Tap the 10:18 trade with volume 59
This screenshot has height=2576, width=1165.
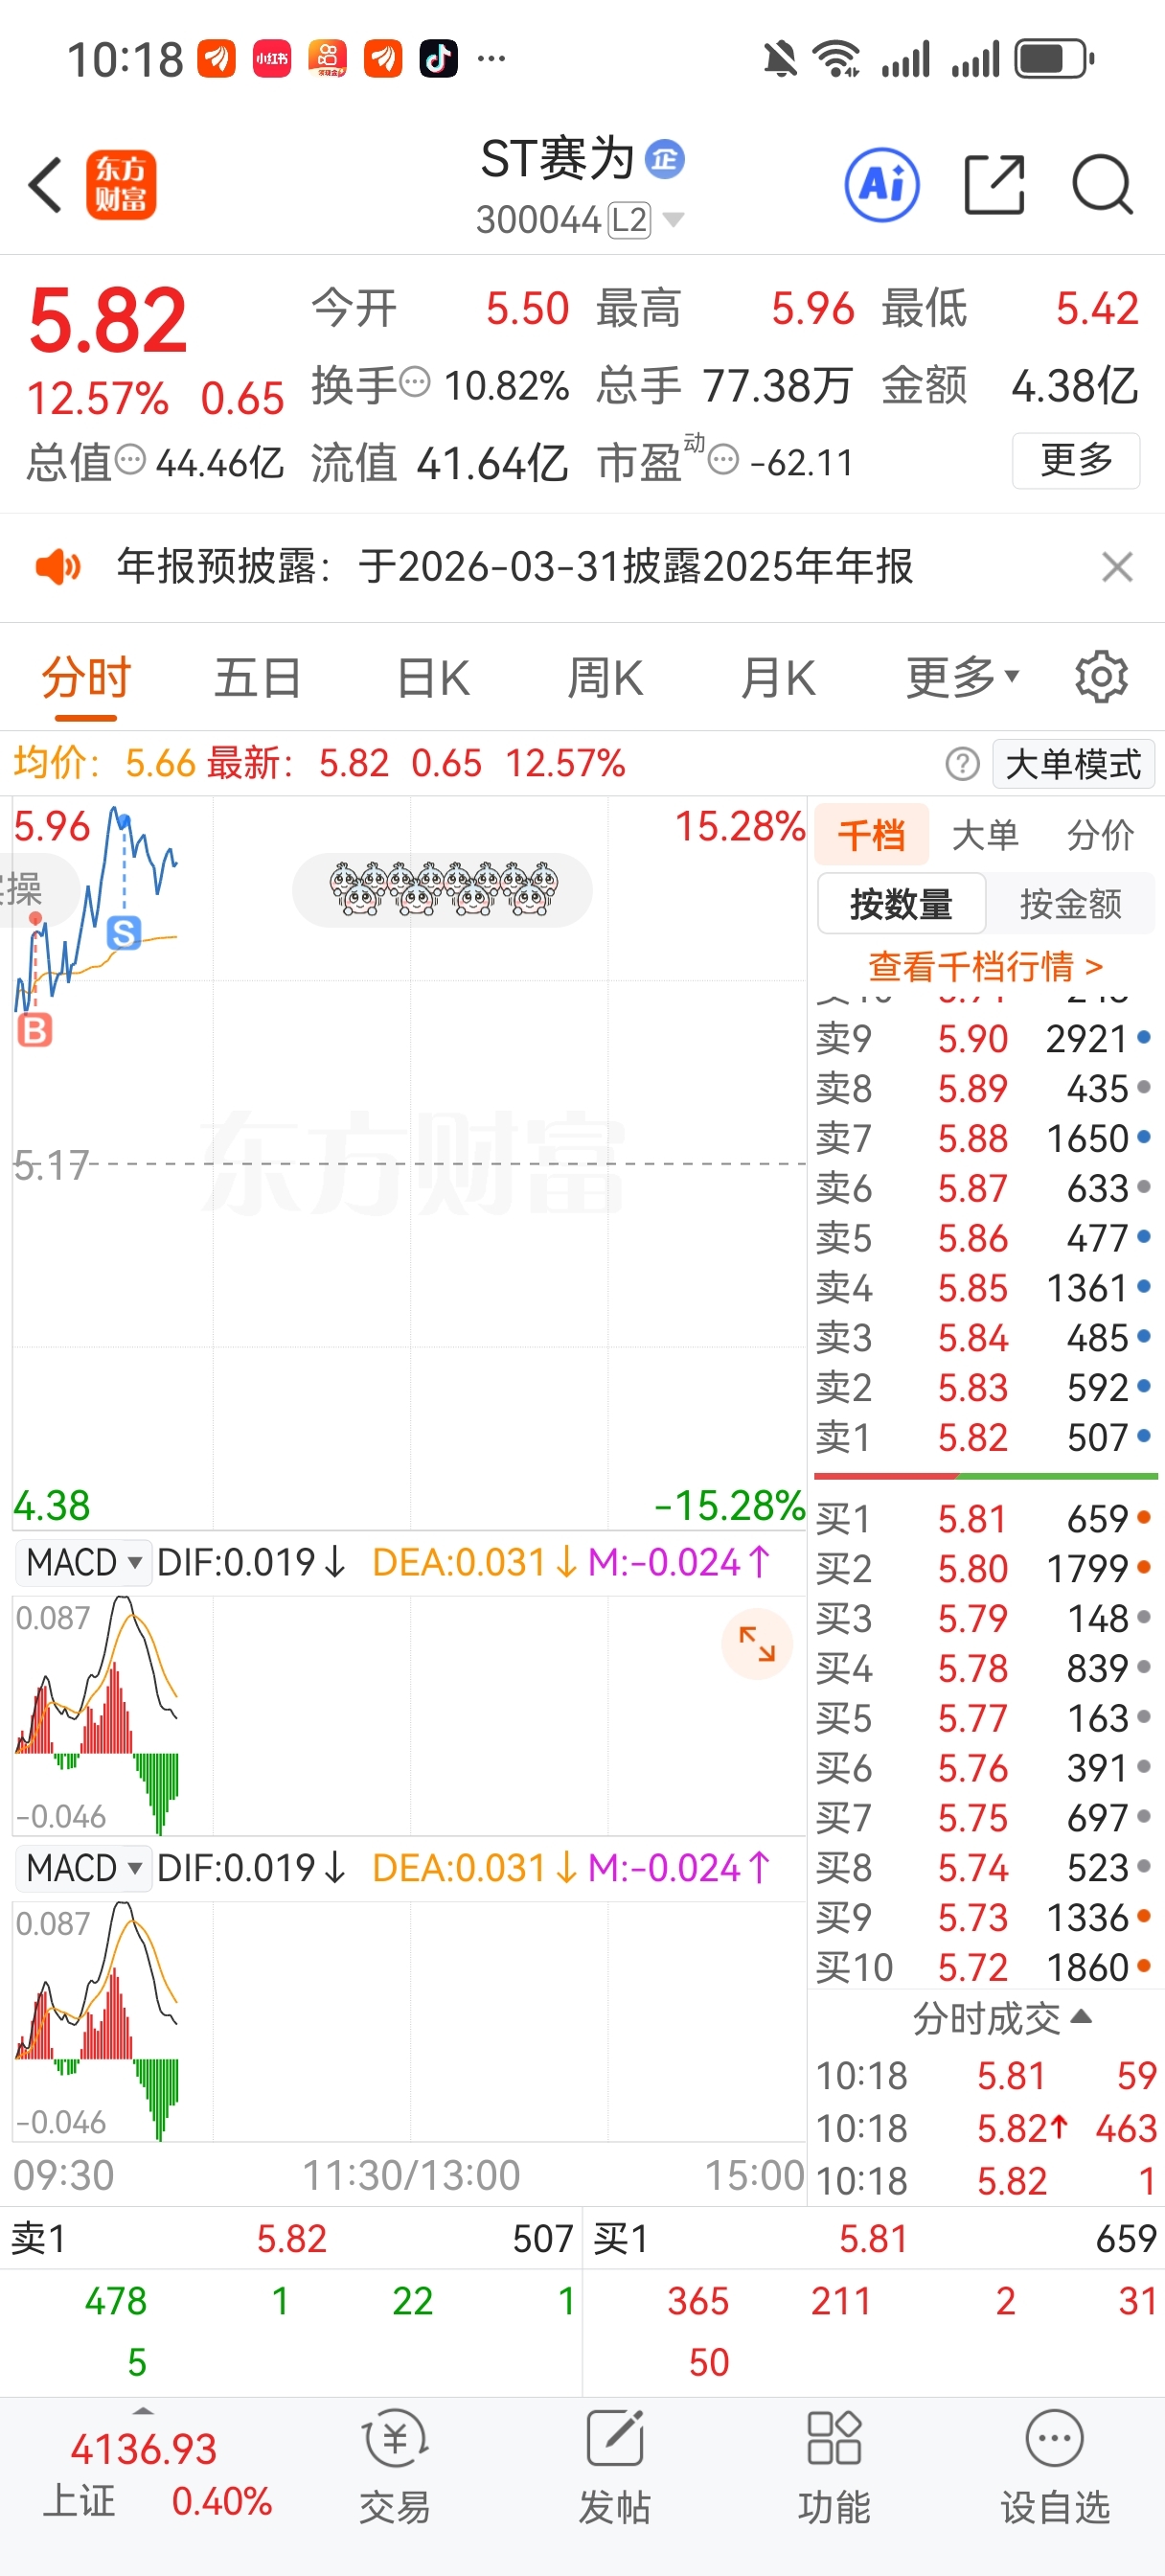click(x=986, y=2076)
